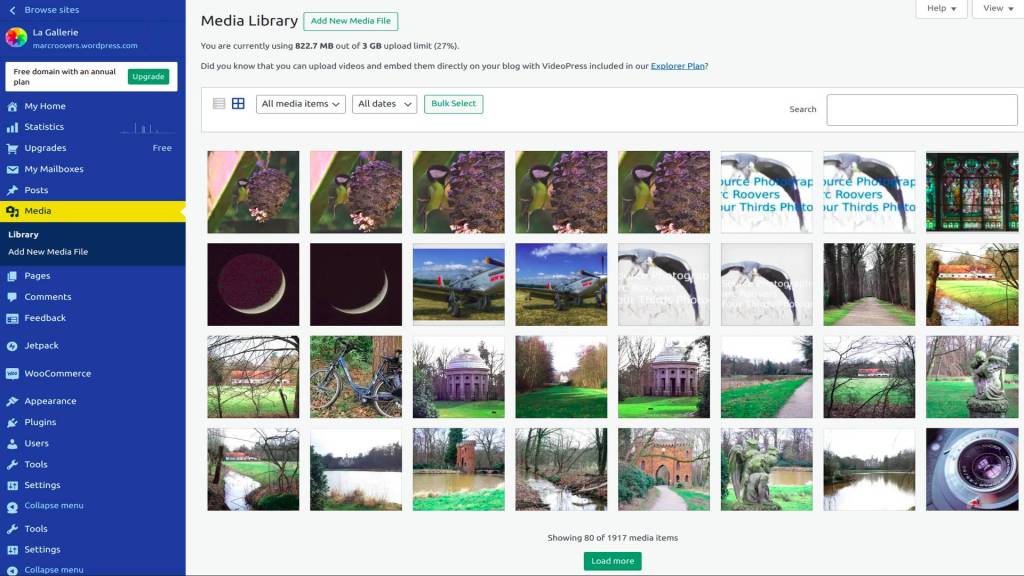Viewport: 1024px width, 576px height.
Task: Click the My Mailboxes envelope icon
Action: pyautogui.click(x=12, y=169)
